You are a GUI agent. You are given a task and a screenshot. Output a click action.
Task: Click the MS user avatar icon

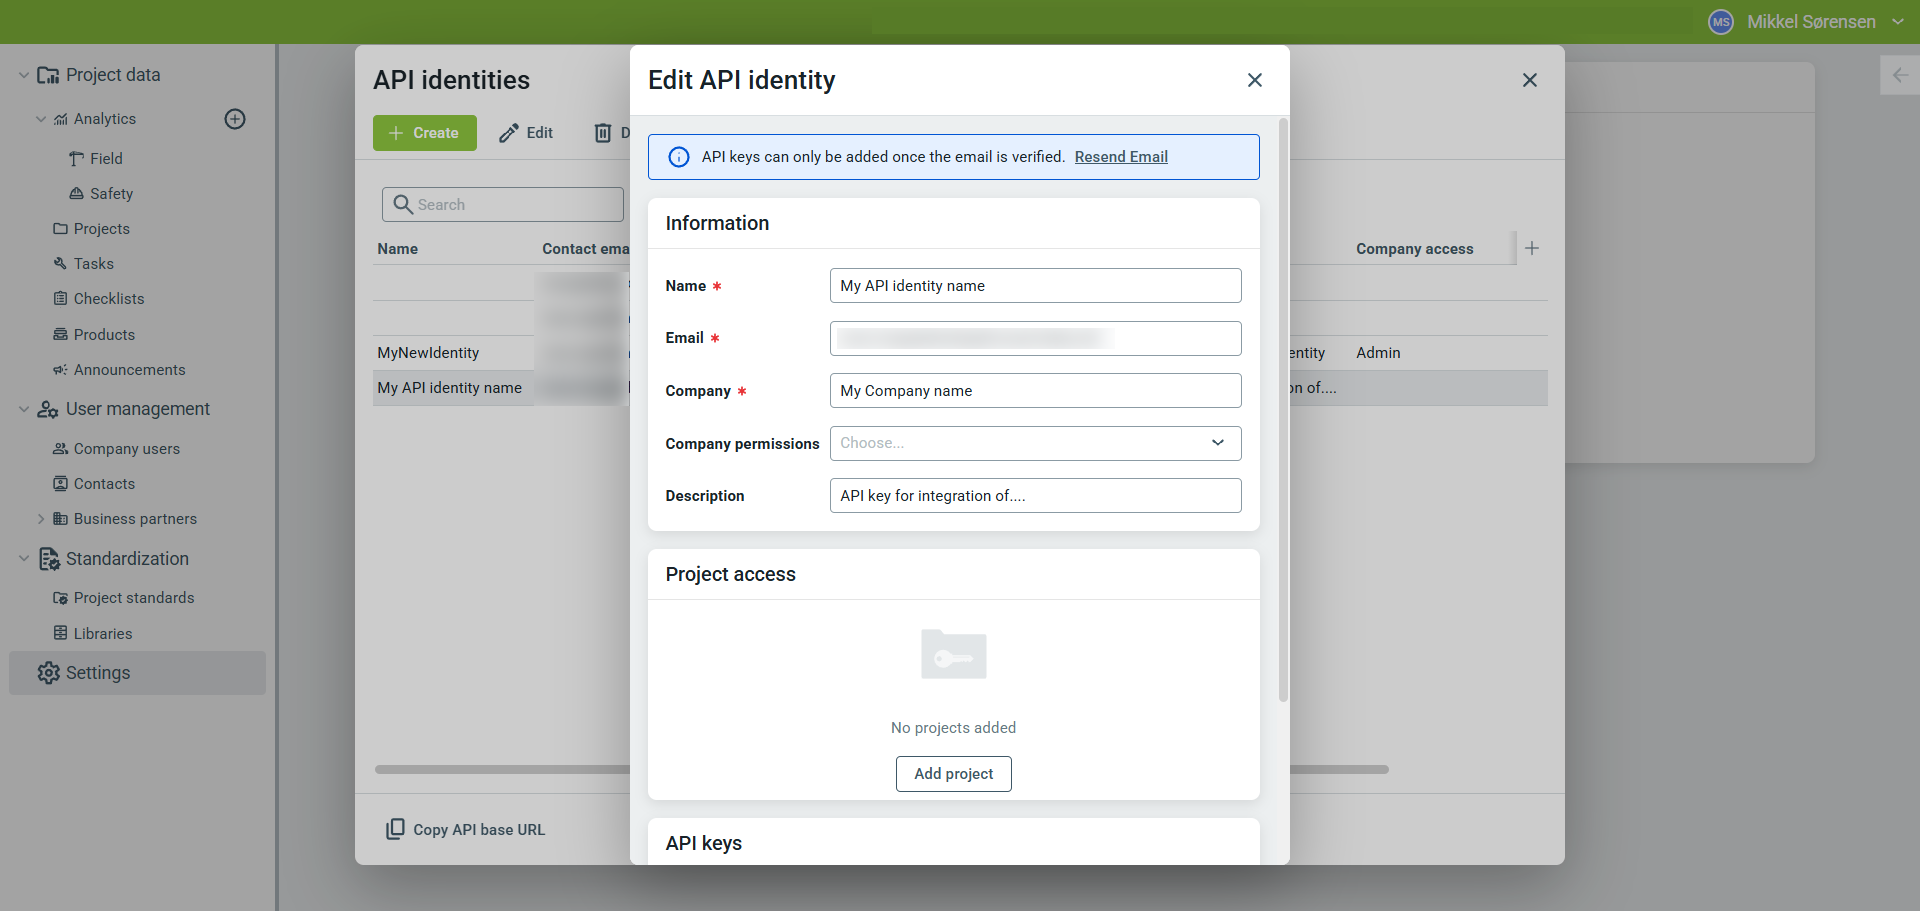pyautogui.click(x=1720, y=22)
